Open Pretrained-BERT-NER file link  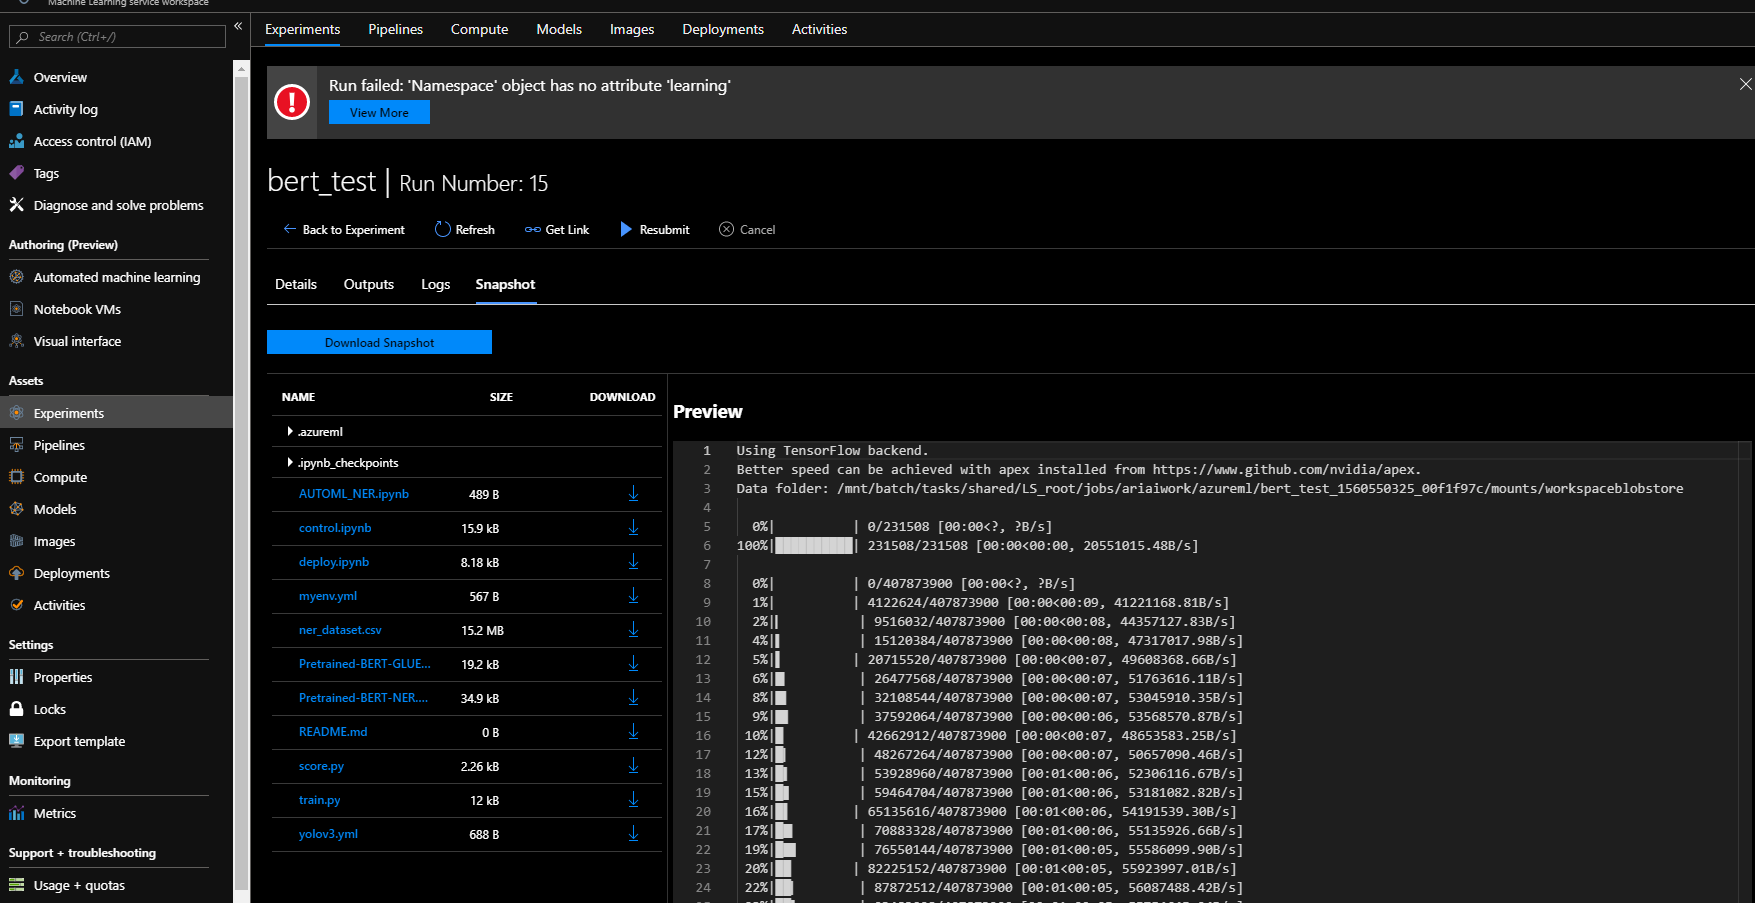point(363,698)
